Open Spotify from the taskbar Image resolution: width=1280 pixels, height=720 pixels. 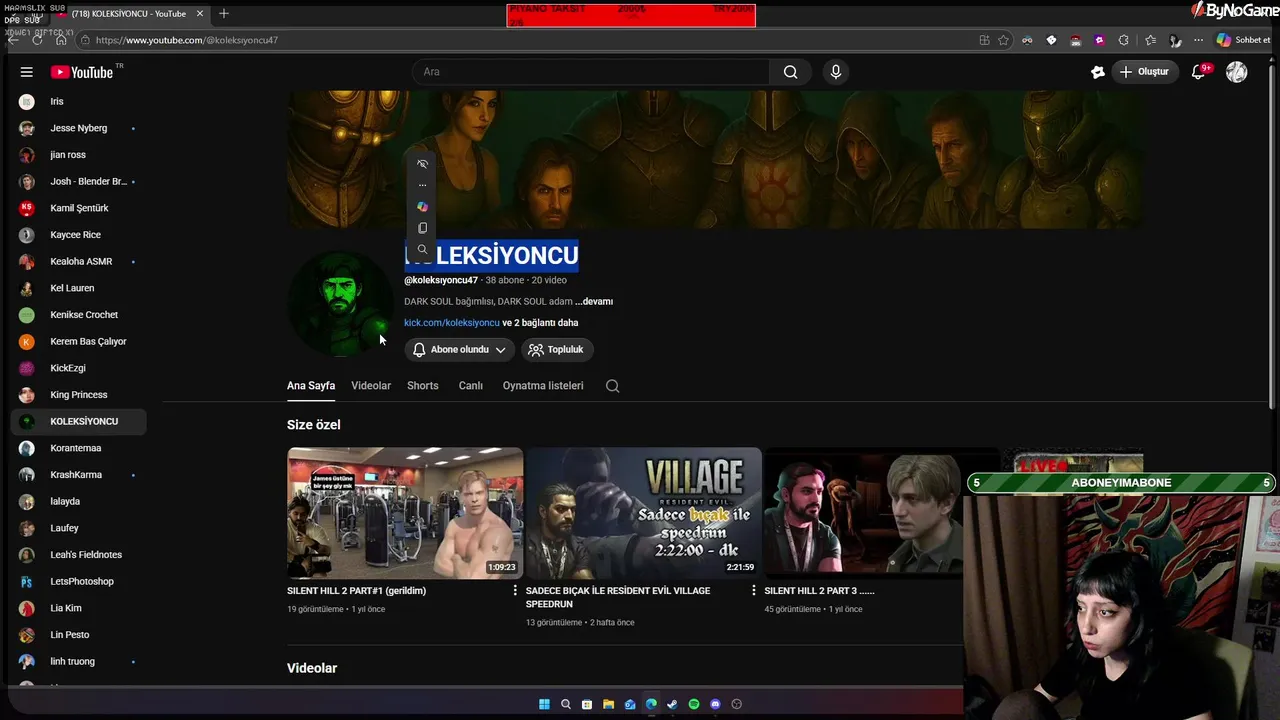[694, 704]
